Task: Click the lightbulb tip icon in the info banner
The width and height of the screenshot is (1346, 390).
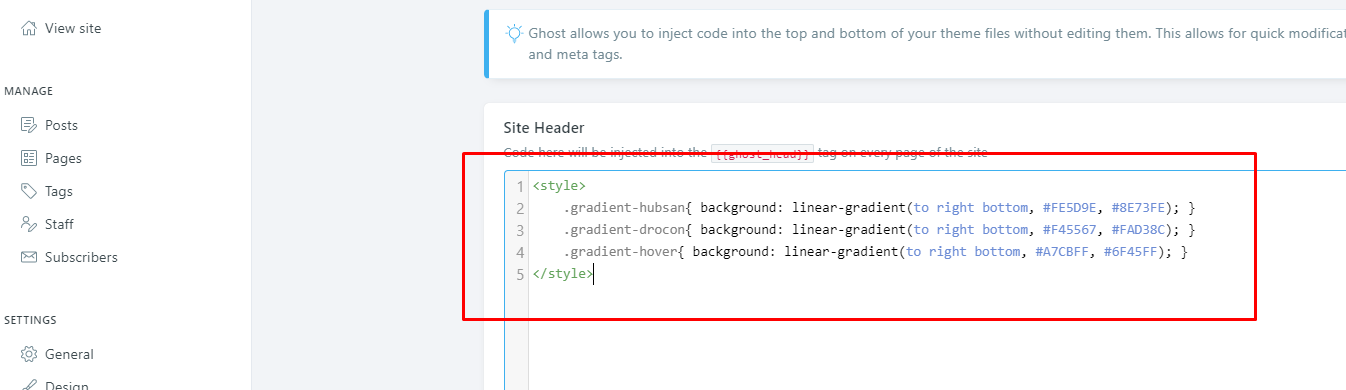Action: (514, 33)
